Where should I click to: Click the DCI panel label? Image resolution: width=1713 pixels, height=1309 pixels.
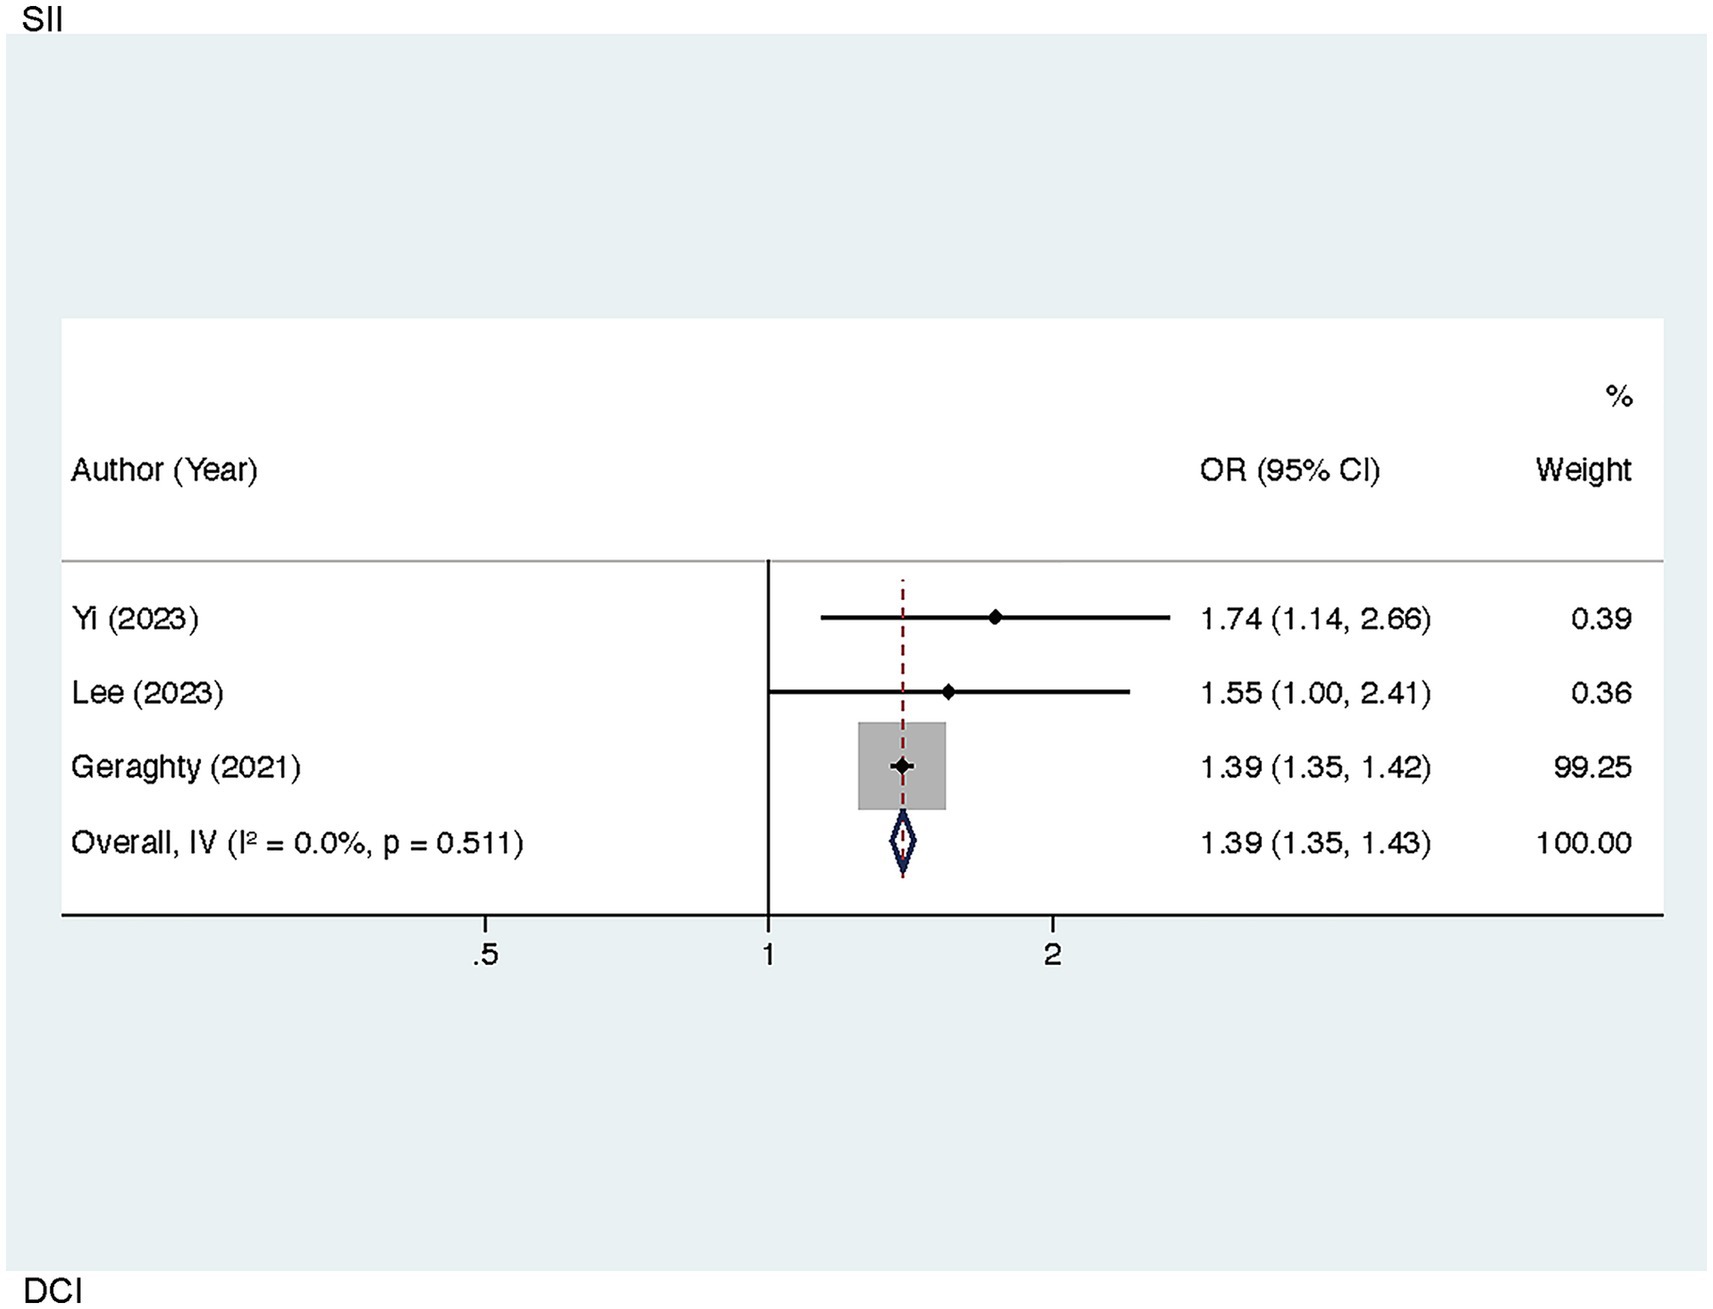click(x=53, y=1291)
